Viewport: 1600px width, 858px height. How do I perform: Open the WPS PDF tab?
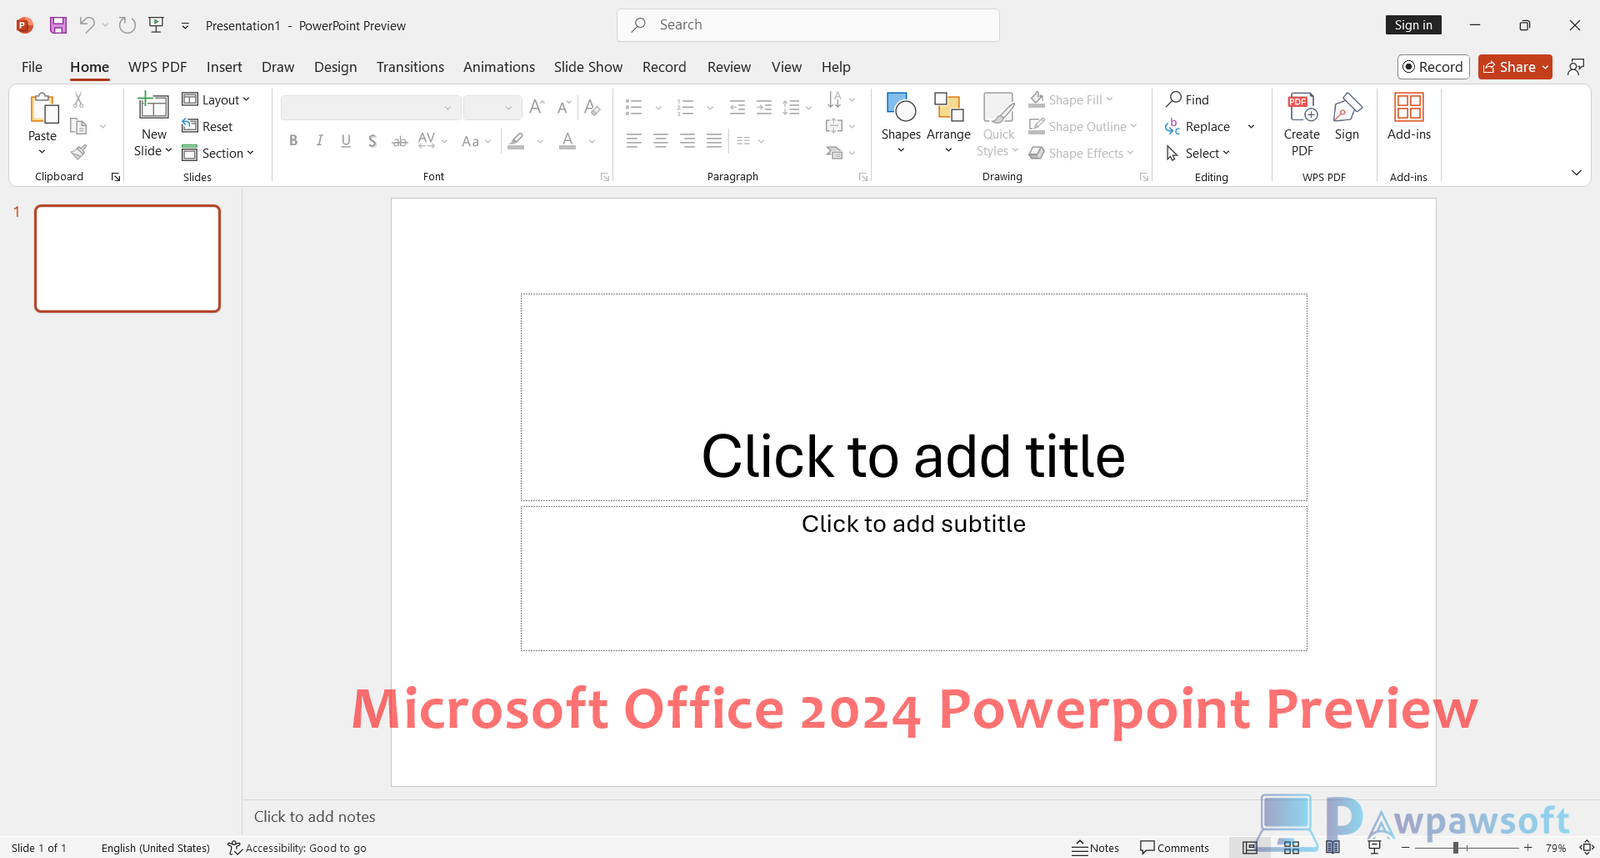pyautogui.click(x=157, y=67)
